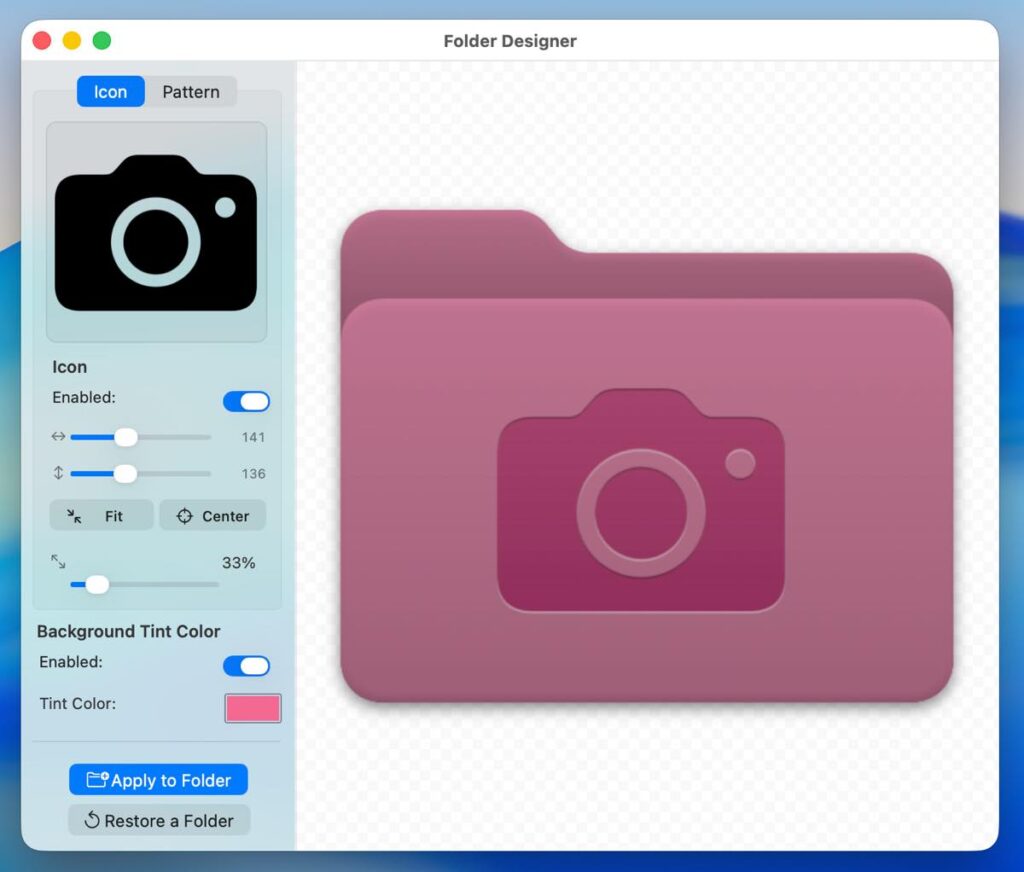Click the horizontal arrows icon beside width slider
Screen dimensions: 1024x872
coord(58,437)
